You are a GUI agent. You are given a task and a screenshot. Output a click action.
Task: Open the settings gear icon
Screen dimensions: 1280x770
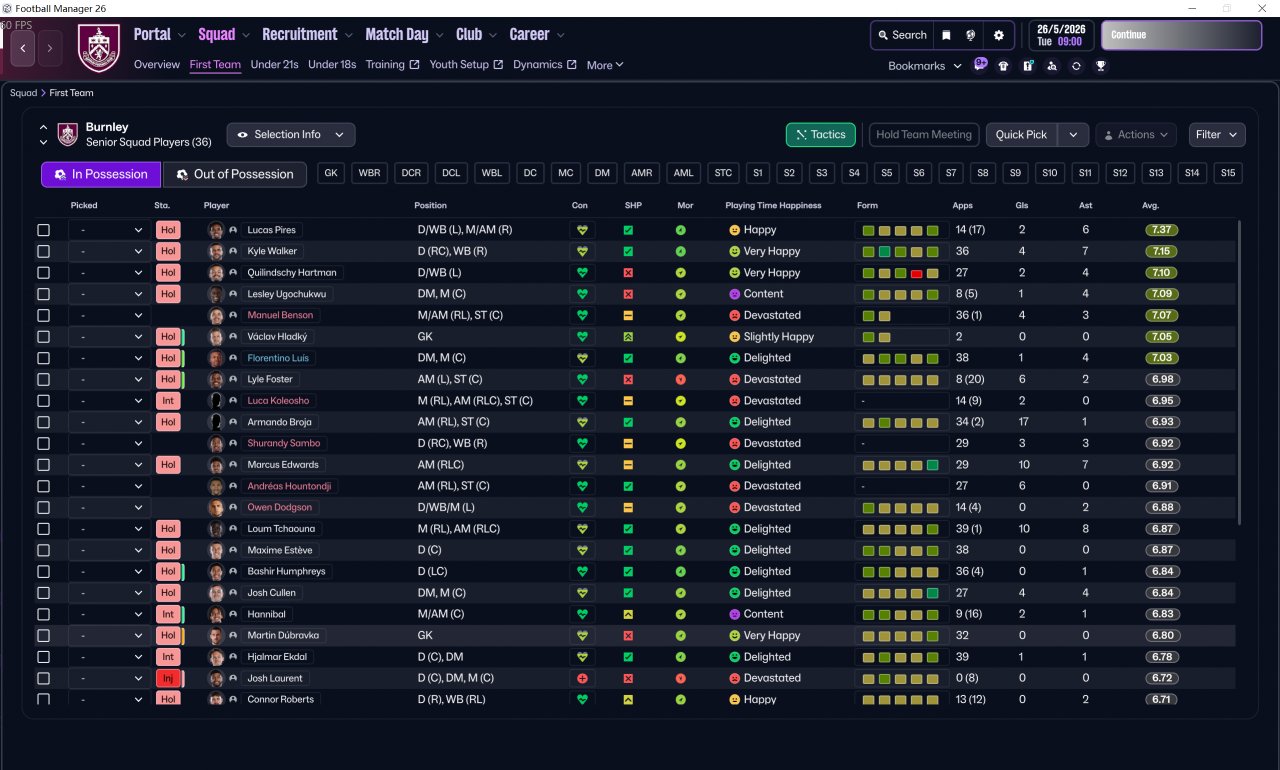pos(998,35)
